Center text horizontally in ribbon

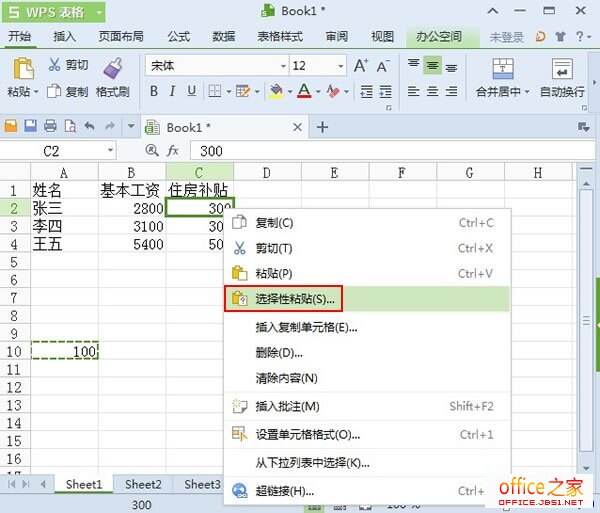pyautogui.click(x=432, y=91)
